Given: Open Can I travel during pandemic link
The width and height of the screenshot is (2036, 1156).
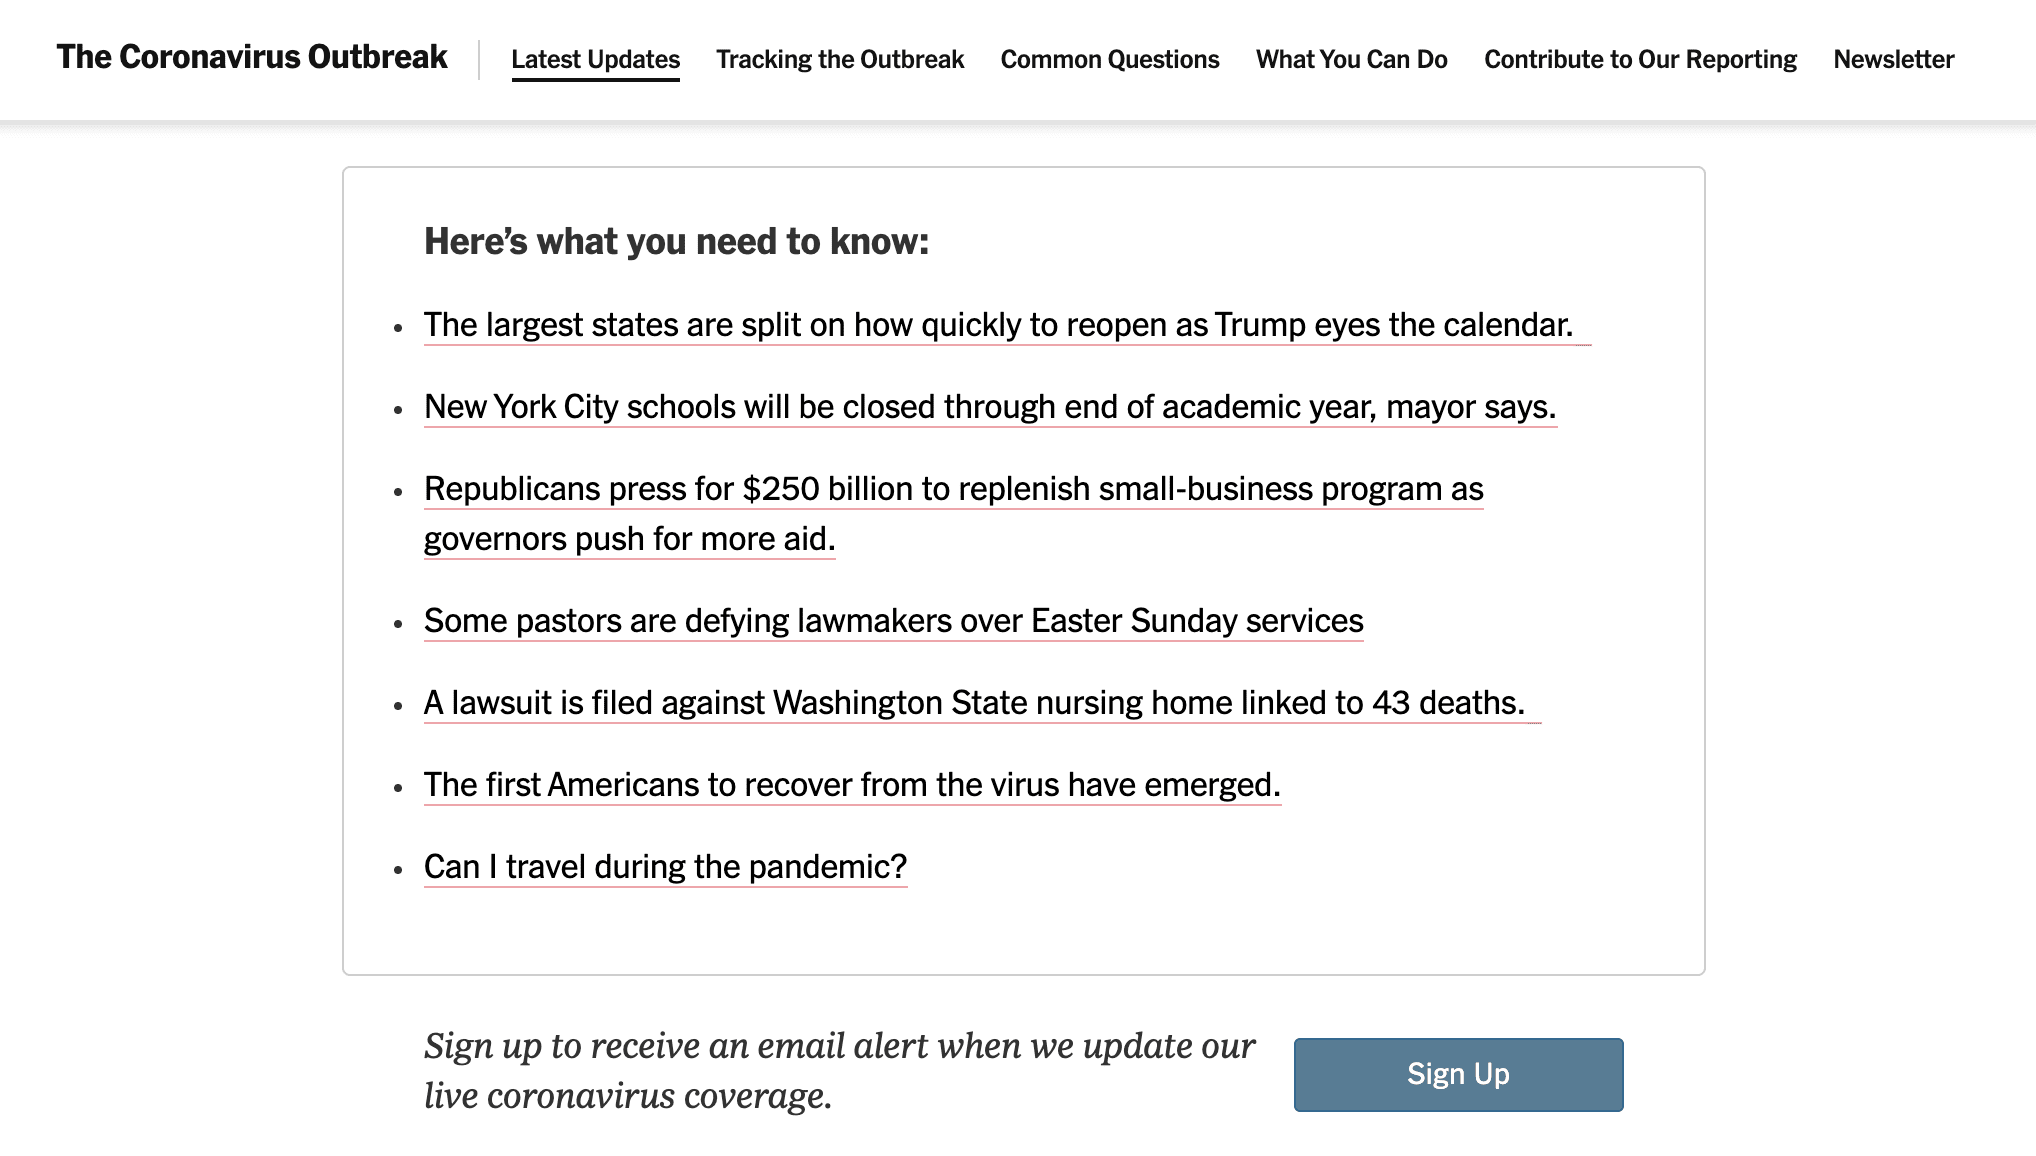Looking at the screenshot, I should click(x=665, y=867).
